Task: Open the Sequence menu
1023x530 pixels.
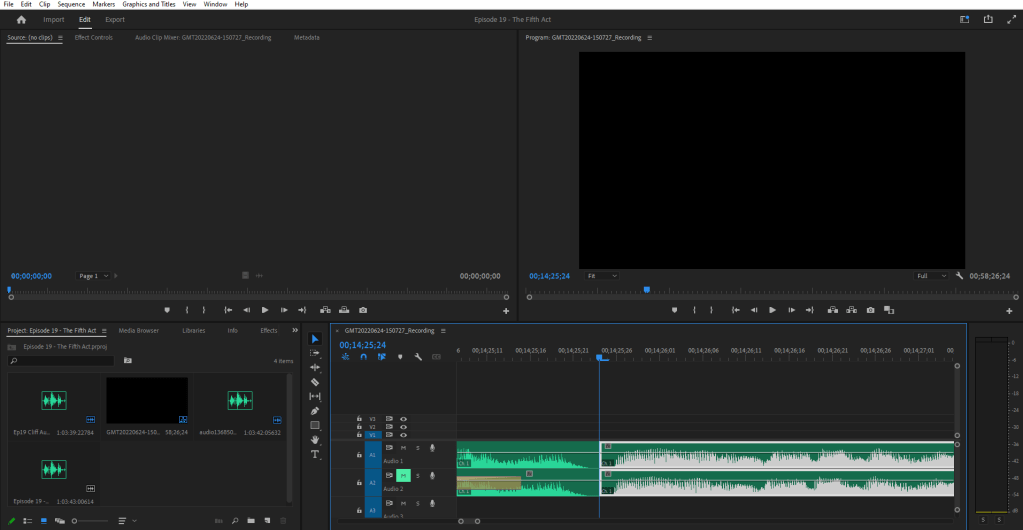Action: [71, 4]
